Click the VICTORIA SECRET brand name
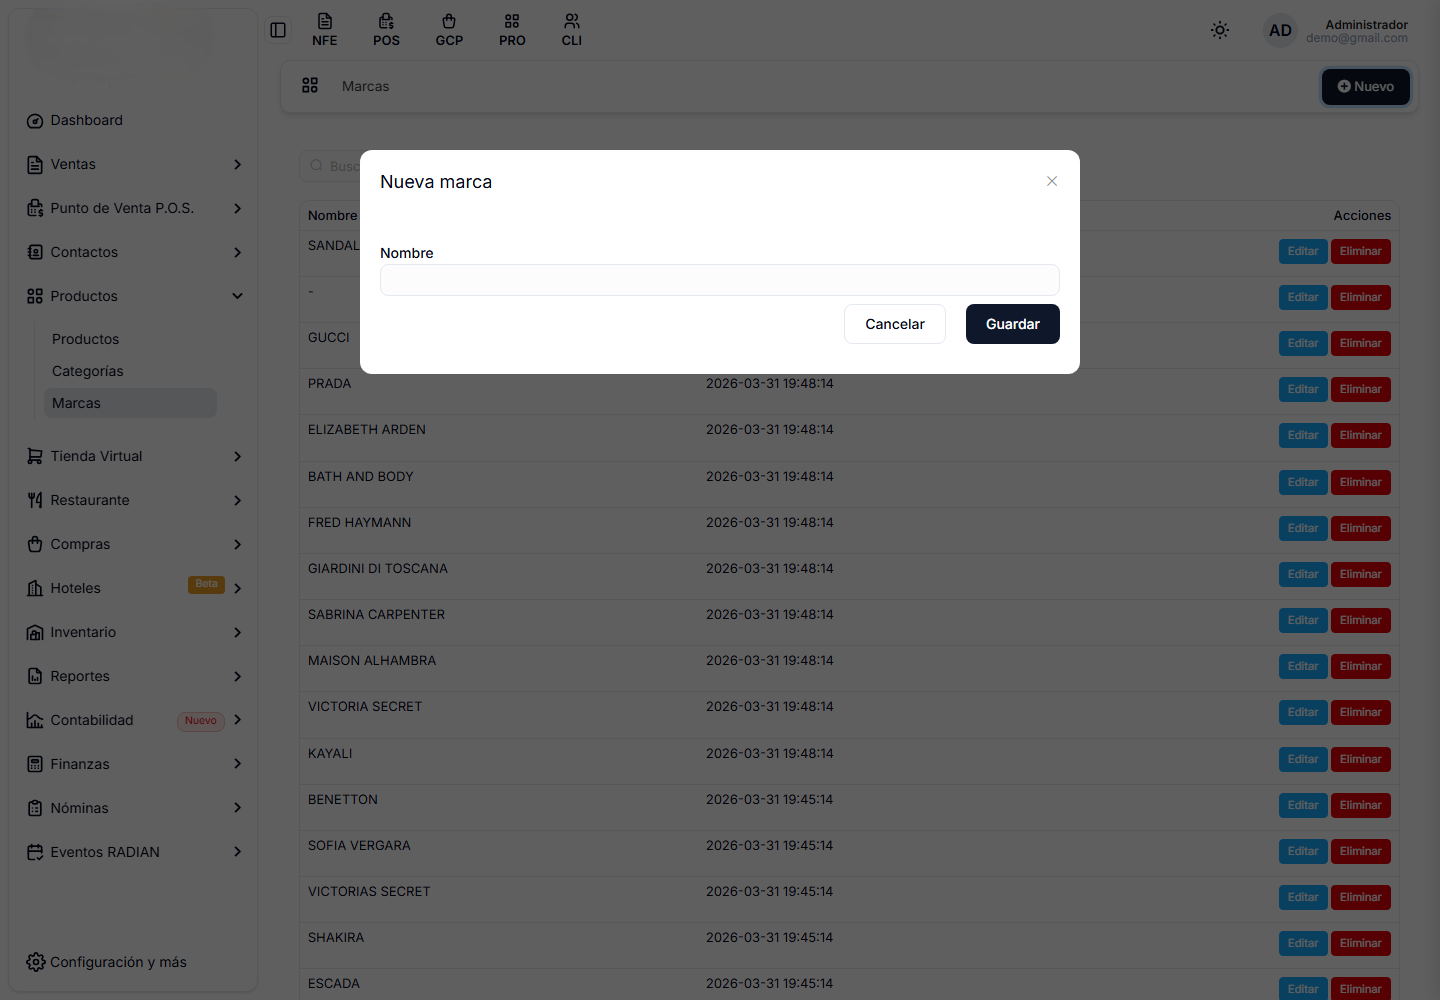1440x1000 pixels. tap(365, 706)
